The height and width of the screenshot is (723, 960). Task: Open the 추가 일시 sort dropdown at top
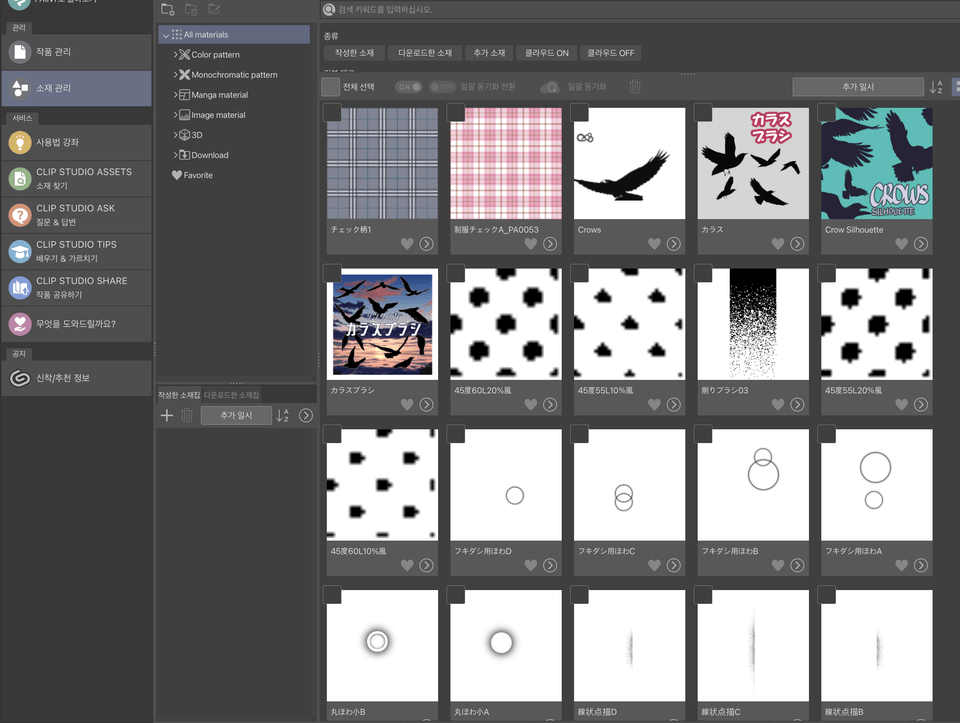click(x=858, y=87)
